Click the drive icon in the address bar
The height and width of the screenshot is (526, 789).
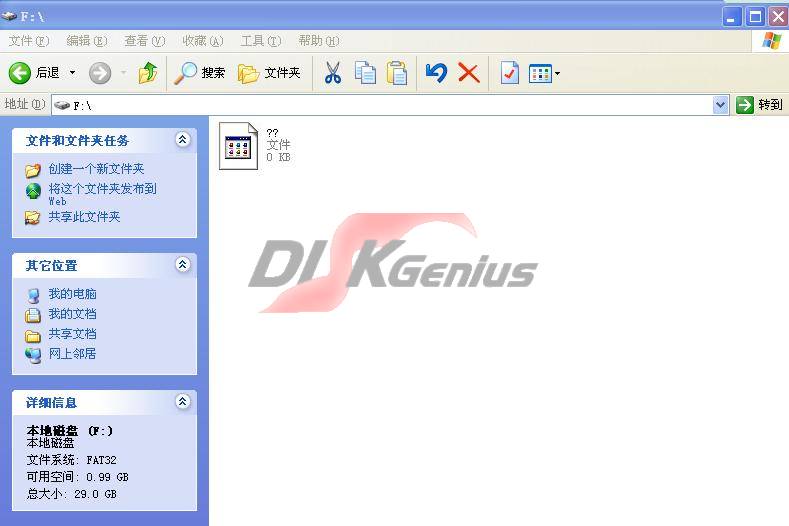62,105
